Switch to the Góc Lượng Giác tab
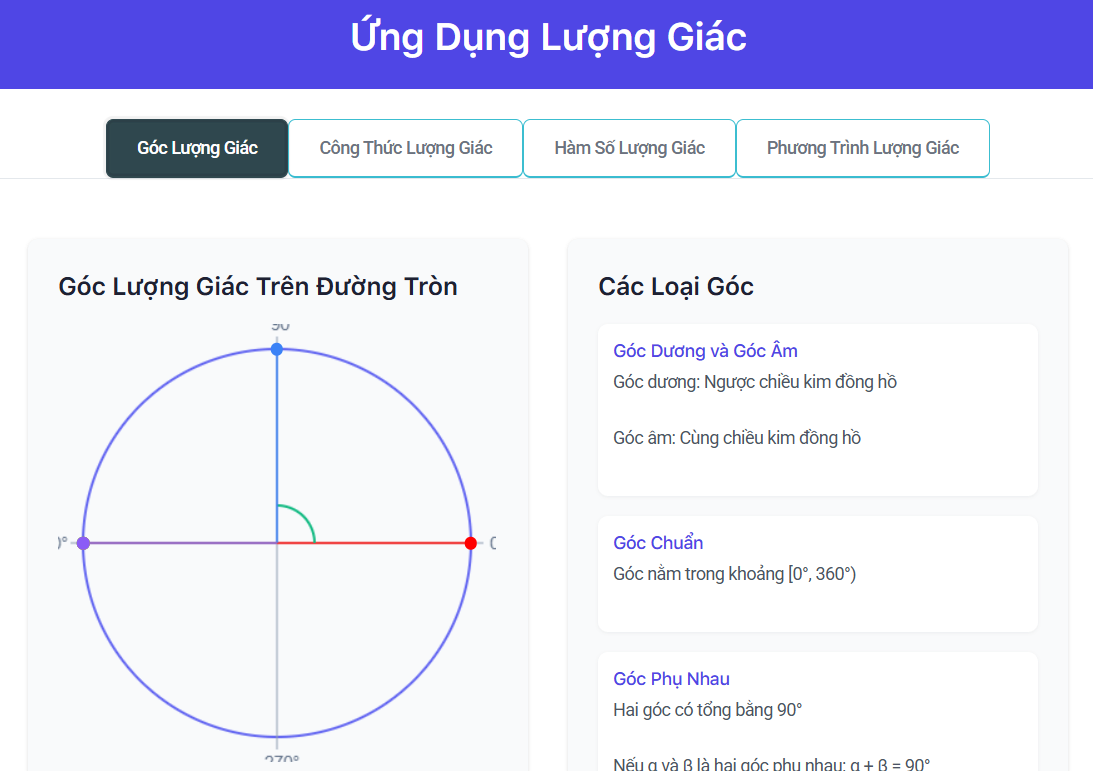 pyautogui.click(x=197, y=148)
